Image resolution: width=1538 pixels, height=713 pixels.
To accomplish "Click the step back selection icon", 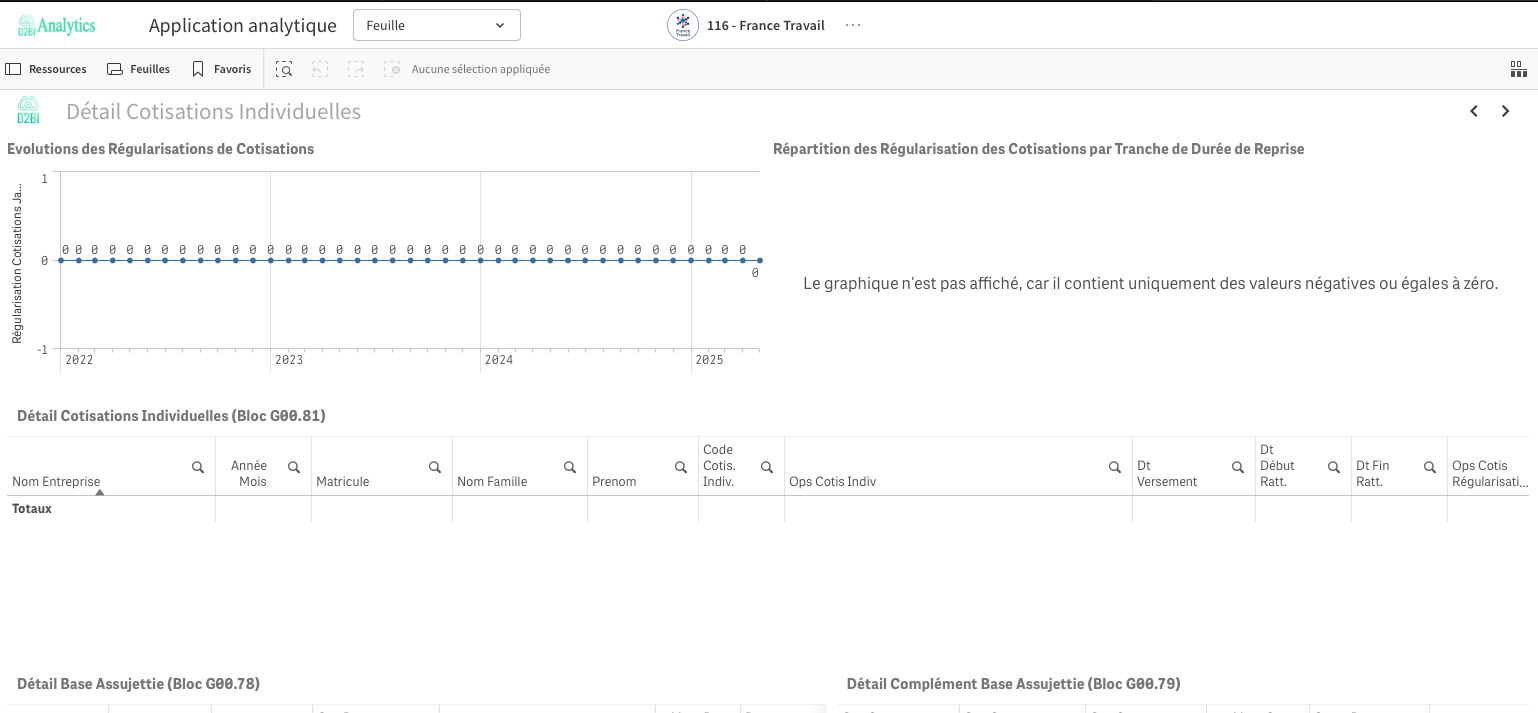I will [320, 69].
